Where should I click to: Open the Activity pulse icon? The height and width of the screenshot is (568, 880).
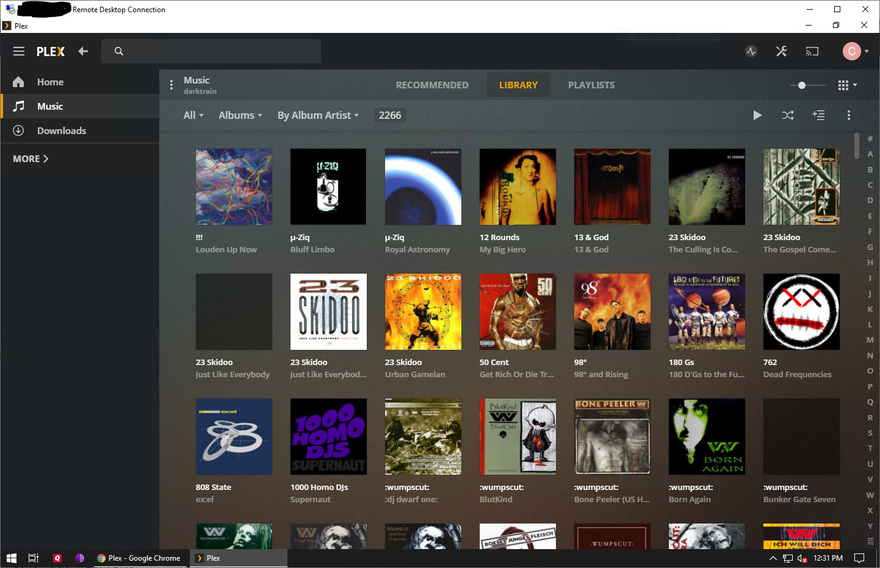[751, 52]
